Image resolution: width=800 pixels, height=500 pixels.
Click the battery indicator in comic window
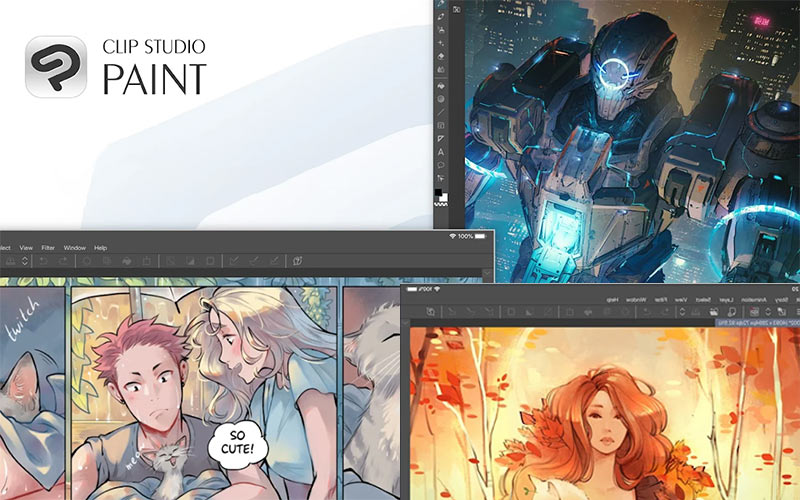point(481,236)
